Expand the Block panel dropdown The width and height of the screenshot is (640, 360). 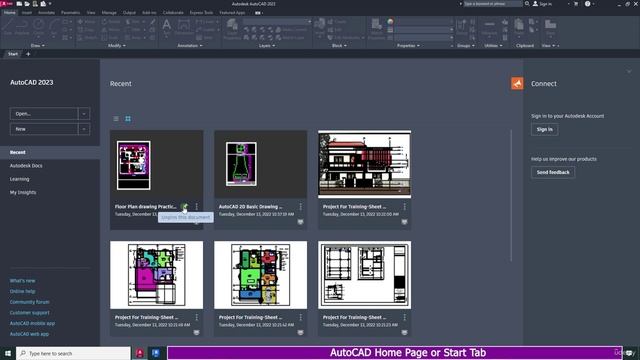[339, 46]
